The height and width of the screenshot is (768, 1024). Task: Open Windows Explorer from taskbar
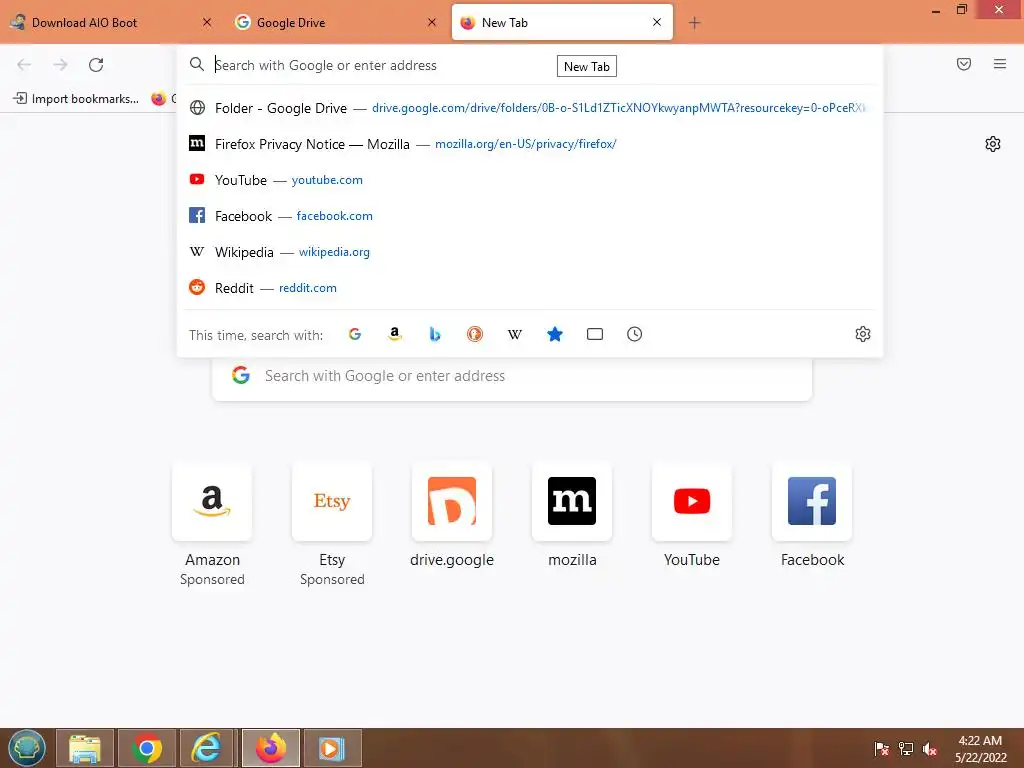pyautogui.click(x=85, y=748)
